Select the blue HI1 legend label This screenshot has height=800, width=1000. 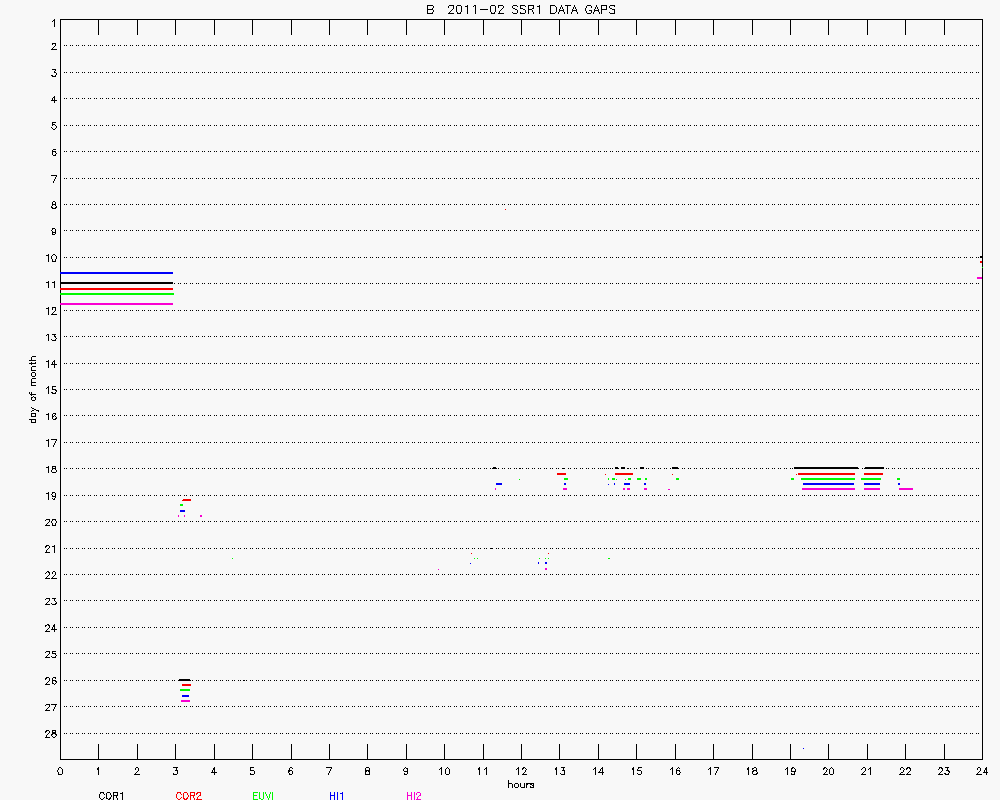[x=336, y=796]
